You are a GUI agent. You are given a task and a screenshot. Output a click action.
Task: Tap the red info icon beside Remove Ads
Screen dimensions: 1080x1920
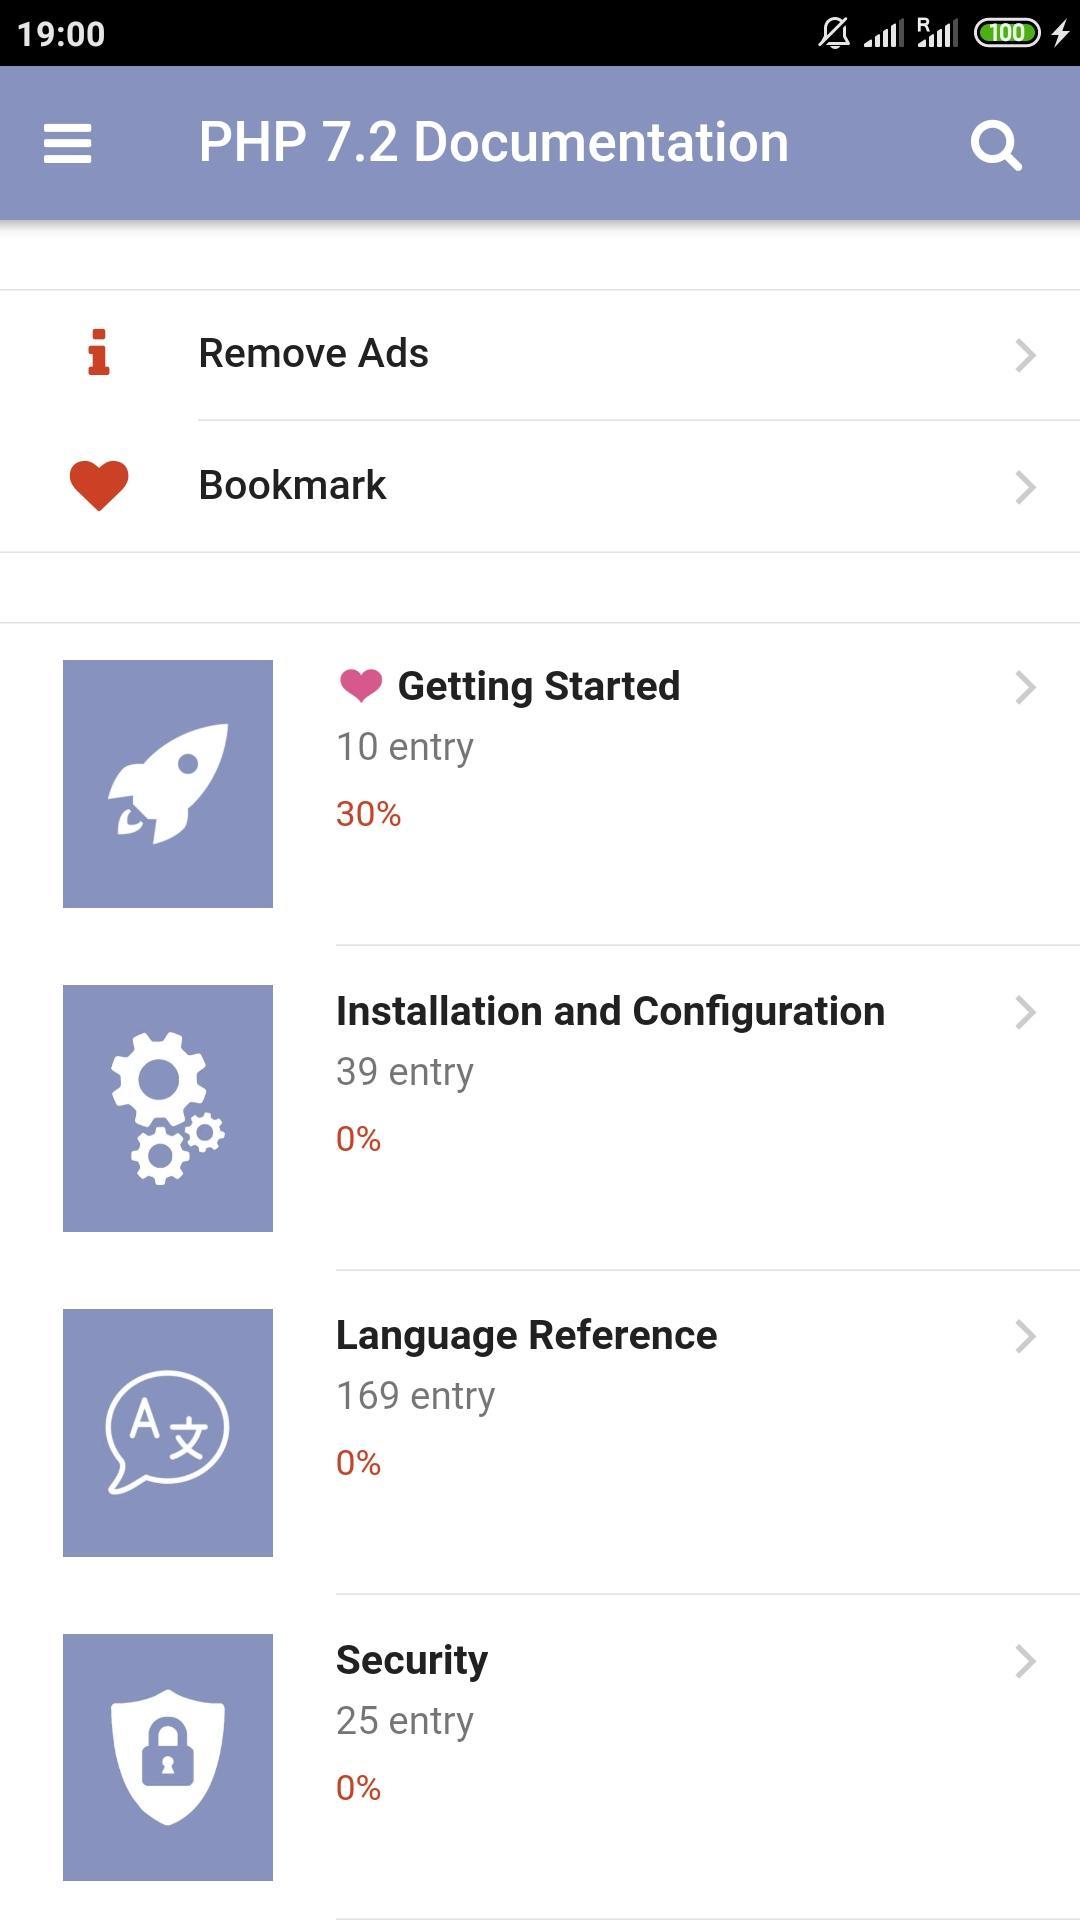[98, 353]
